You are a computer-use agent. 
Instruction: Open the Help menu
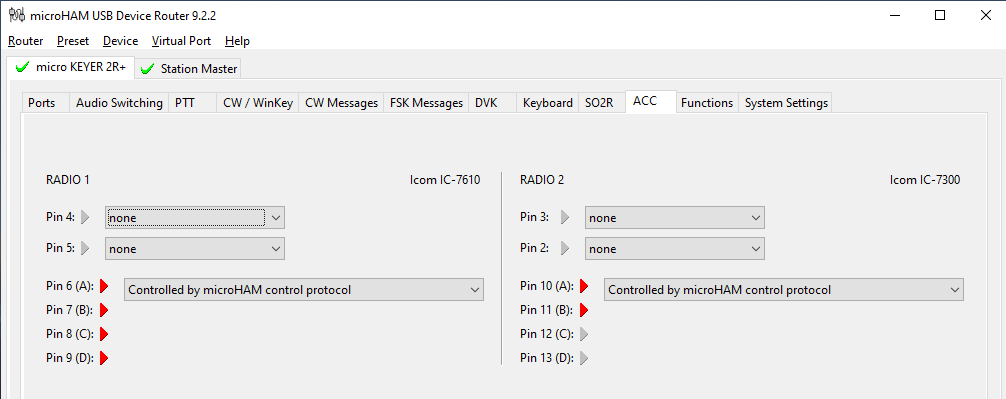[237, 40]
